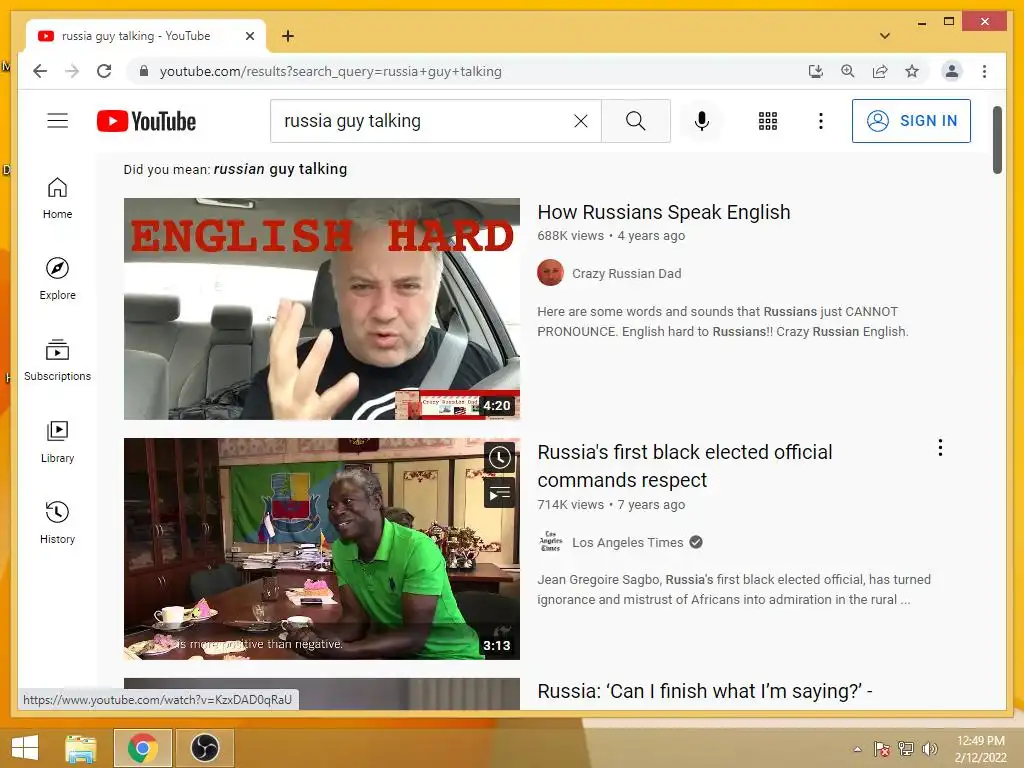
Task: Click the install app icon in address bar
Action: [x=816, y=71]
